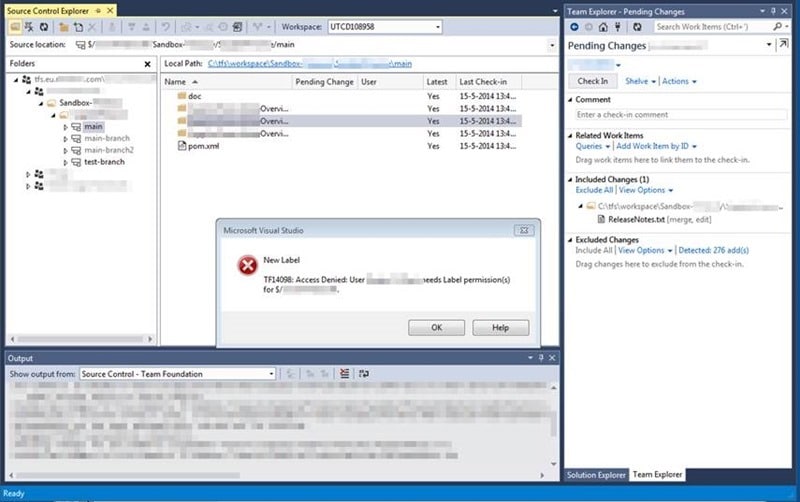The height and width of the screenshot is (502, 800).
Task: Click the Check In button
Action: [x=592, y=81]
